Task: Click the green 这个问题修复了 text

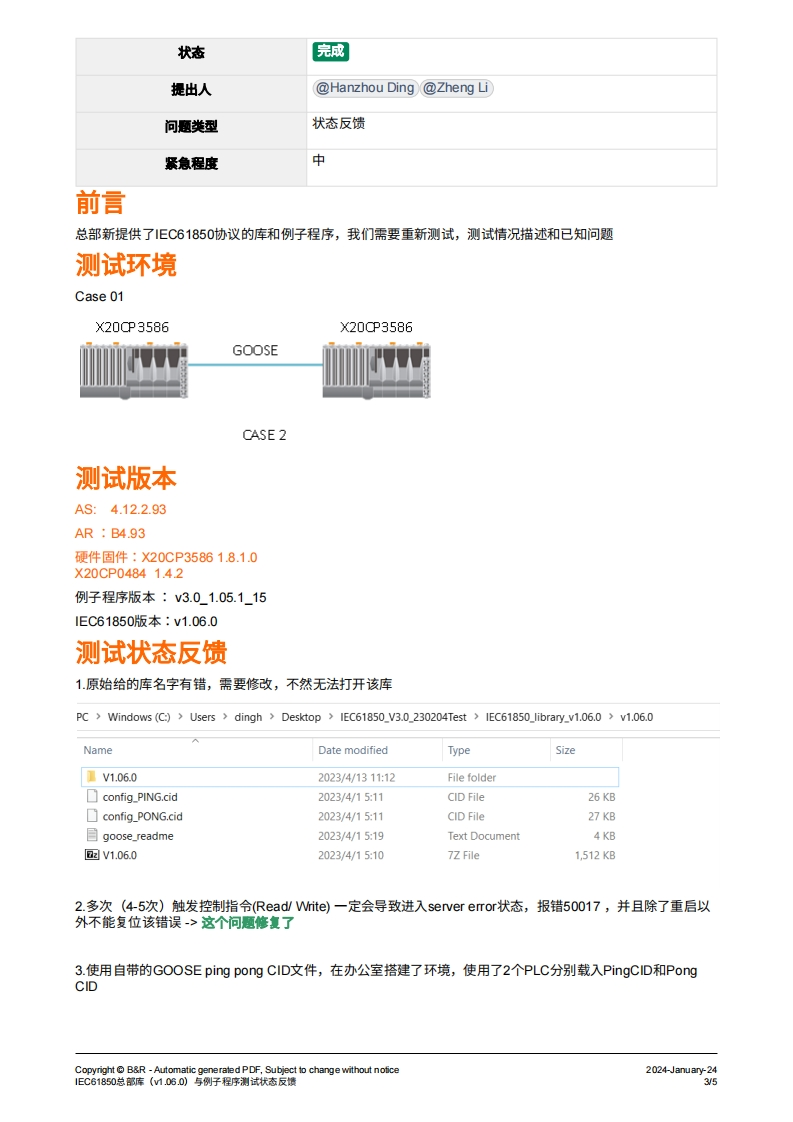Action: tap(248, 923)
